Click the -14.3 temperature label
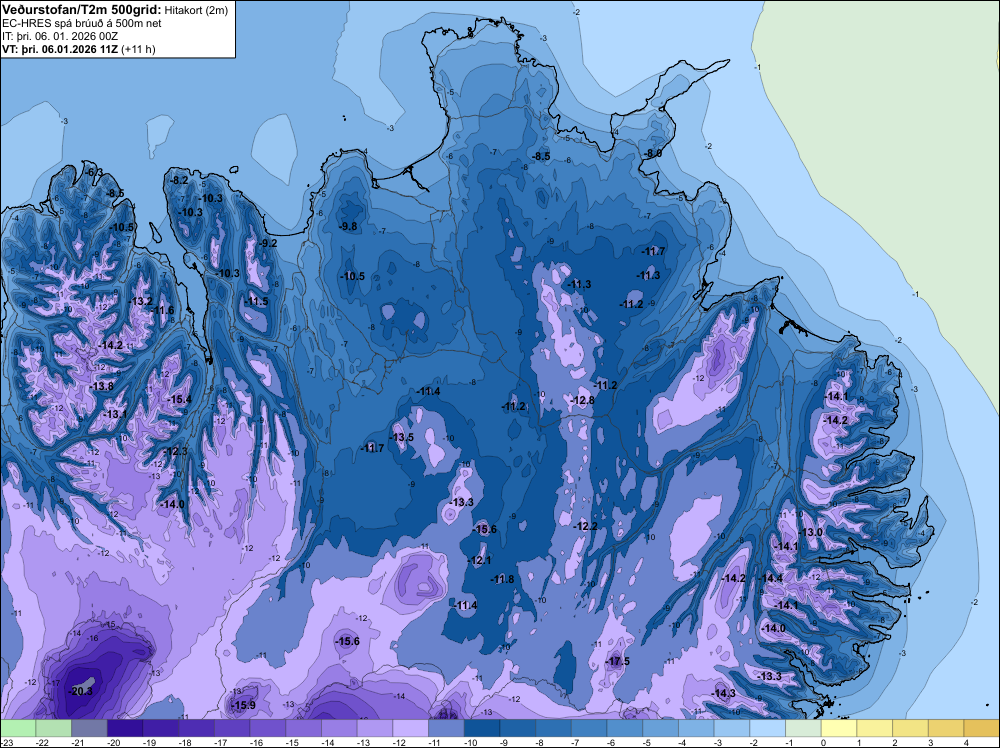Viewport: 1000px width, 748px height. [x=723, y=693]
